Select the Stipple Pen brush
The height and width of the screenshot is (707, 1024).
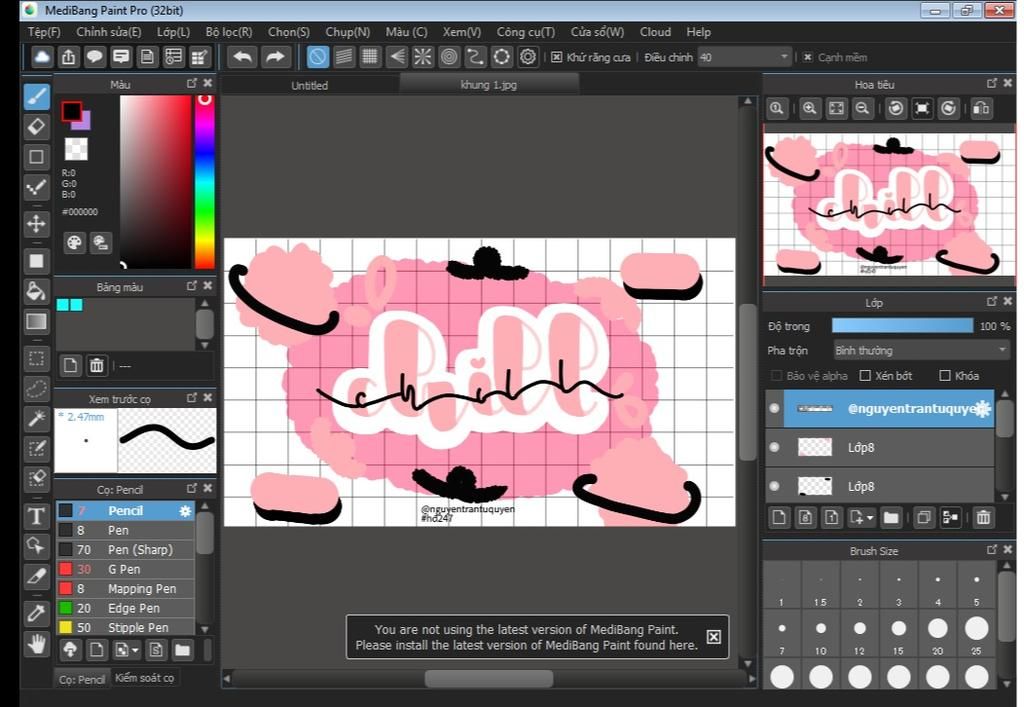pos(125,627)
